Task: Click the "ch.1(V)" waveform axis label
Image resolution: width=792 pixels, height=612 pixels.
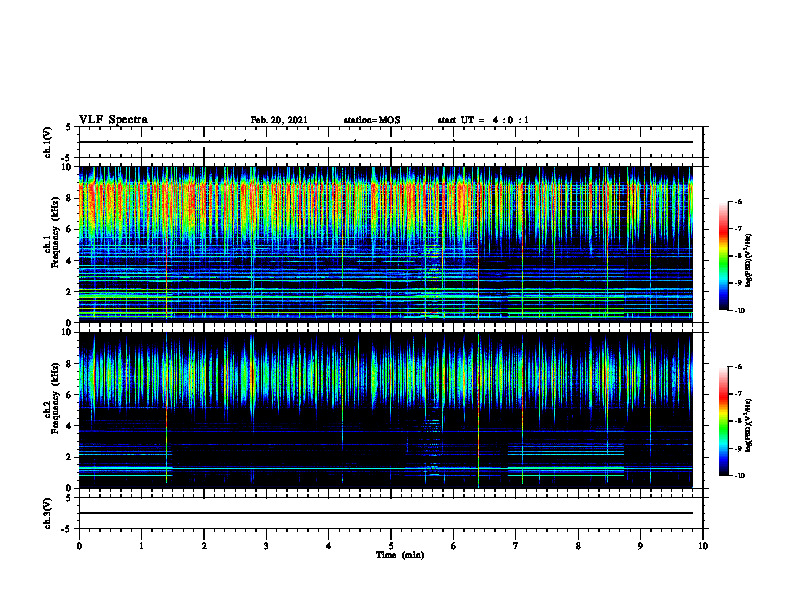Action: tap(48, 142)
